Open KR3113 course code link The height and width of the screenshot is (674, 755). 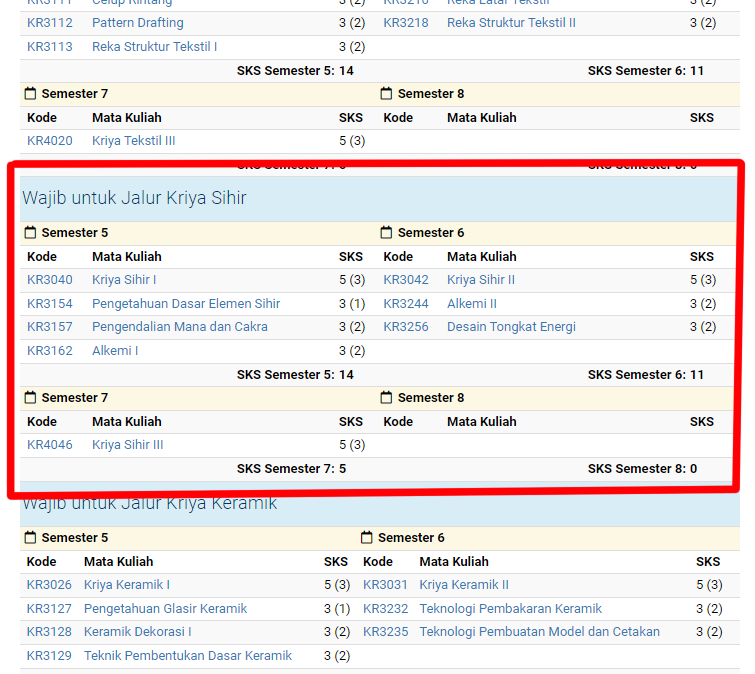point(50,47)
